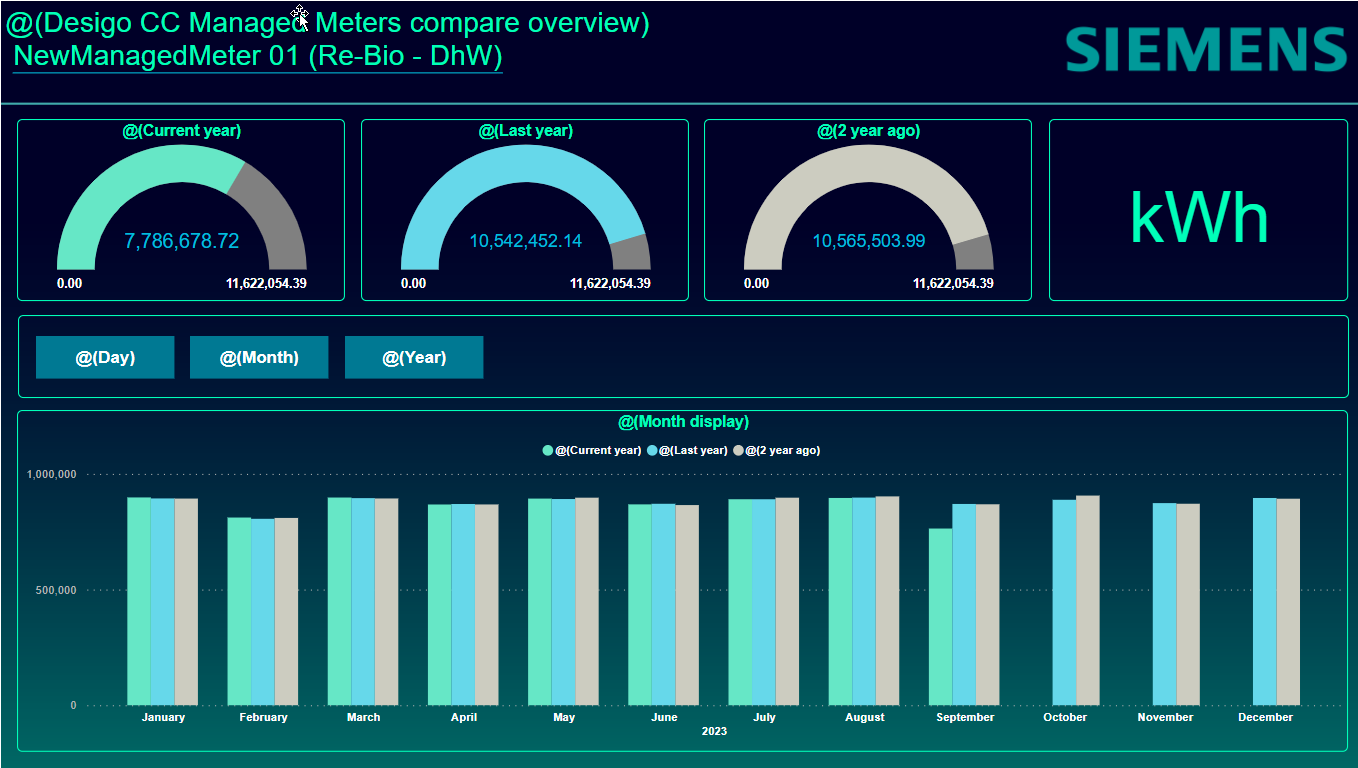Select May's gray 2 year ago bar

coord(587,601)
